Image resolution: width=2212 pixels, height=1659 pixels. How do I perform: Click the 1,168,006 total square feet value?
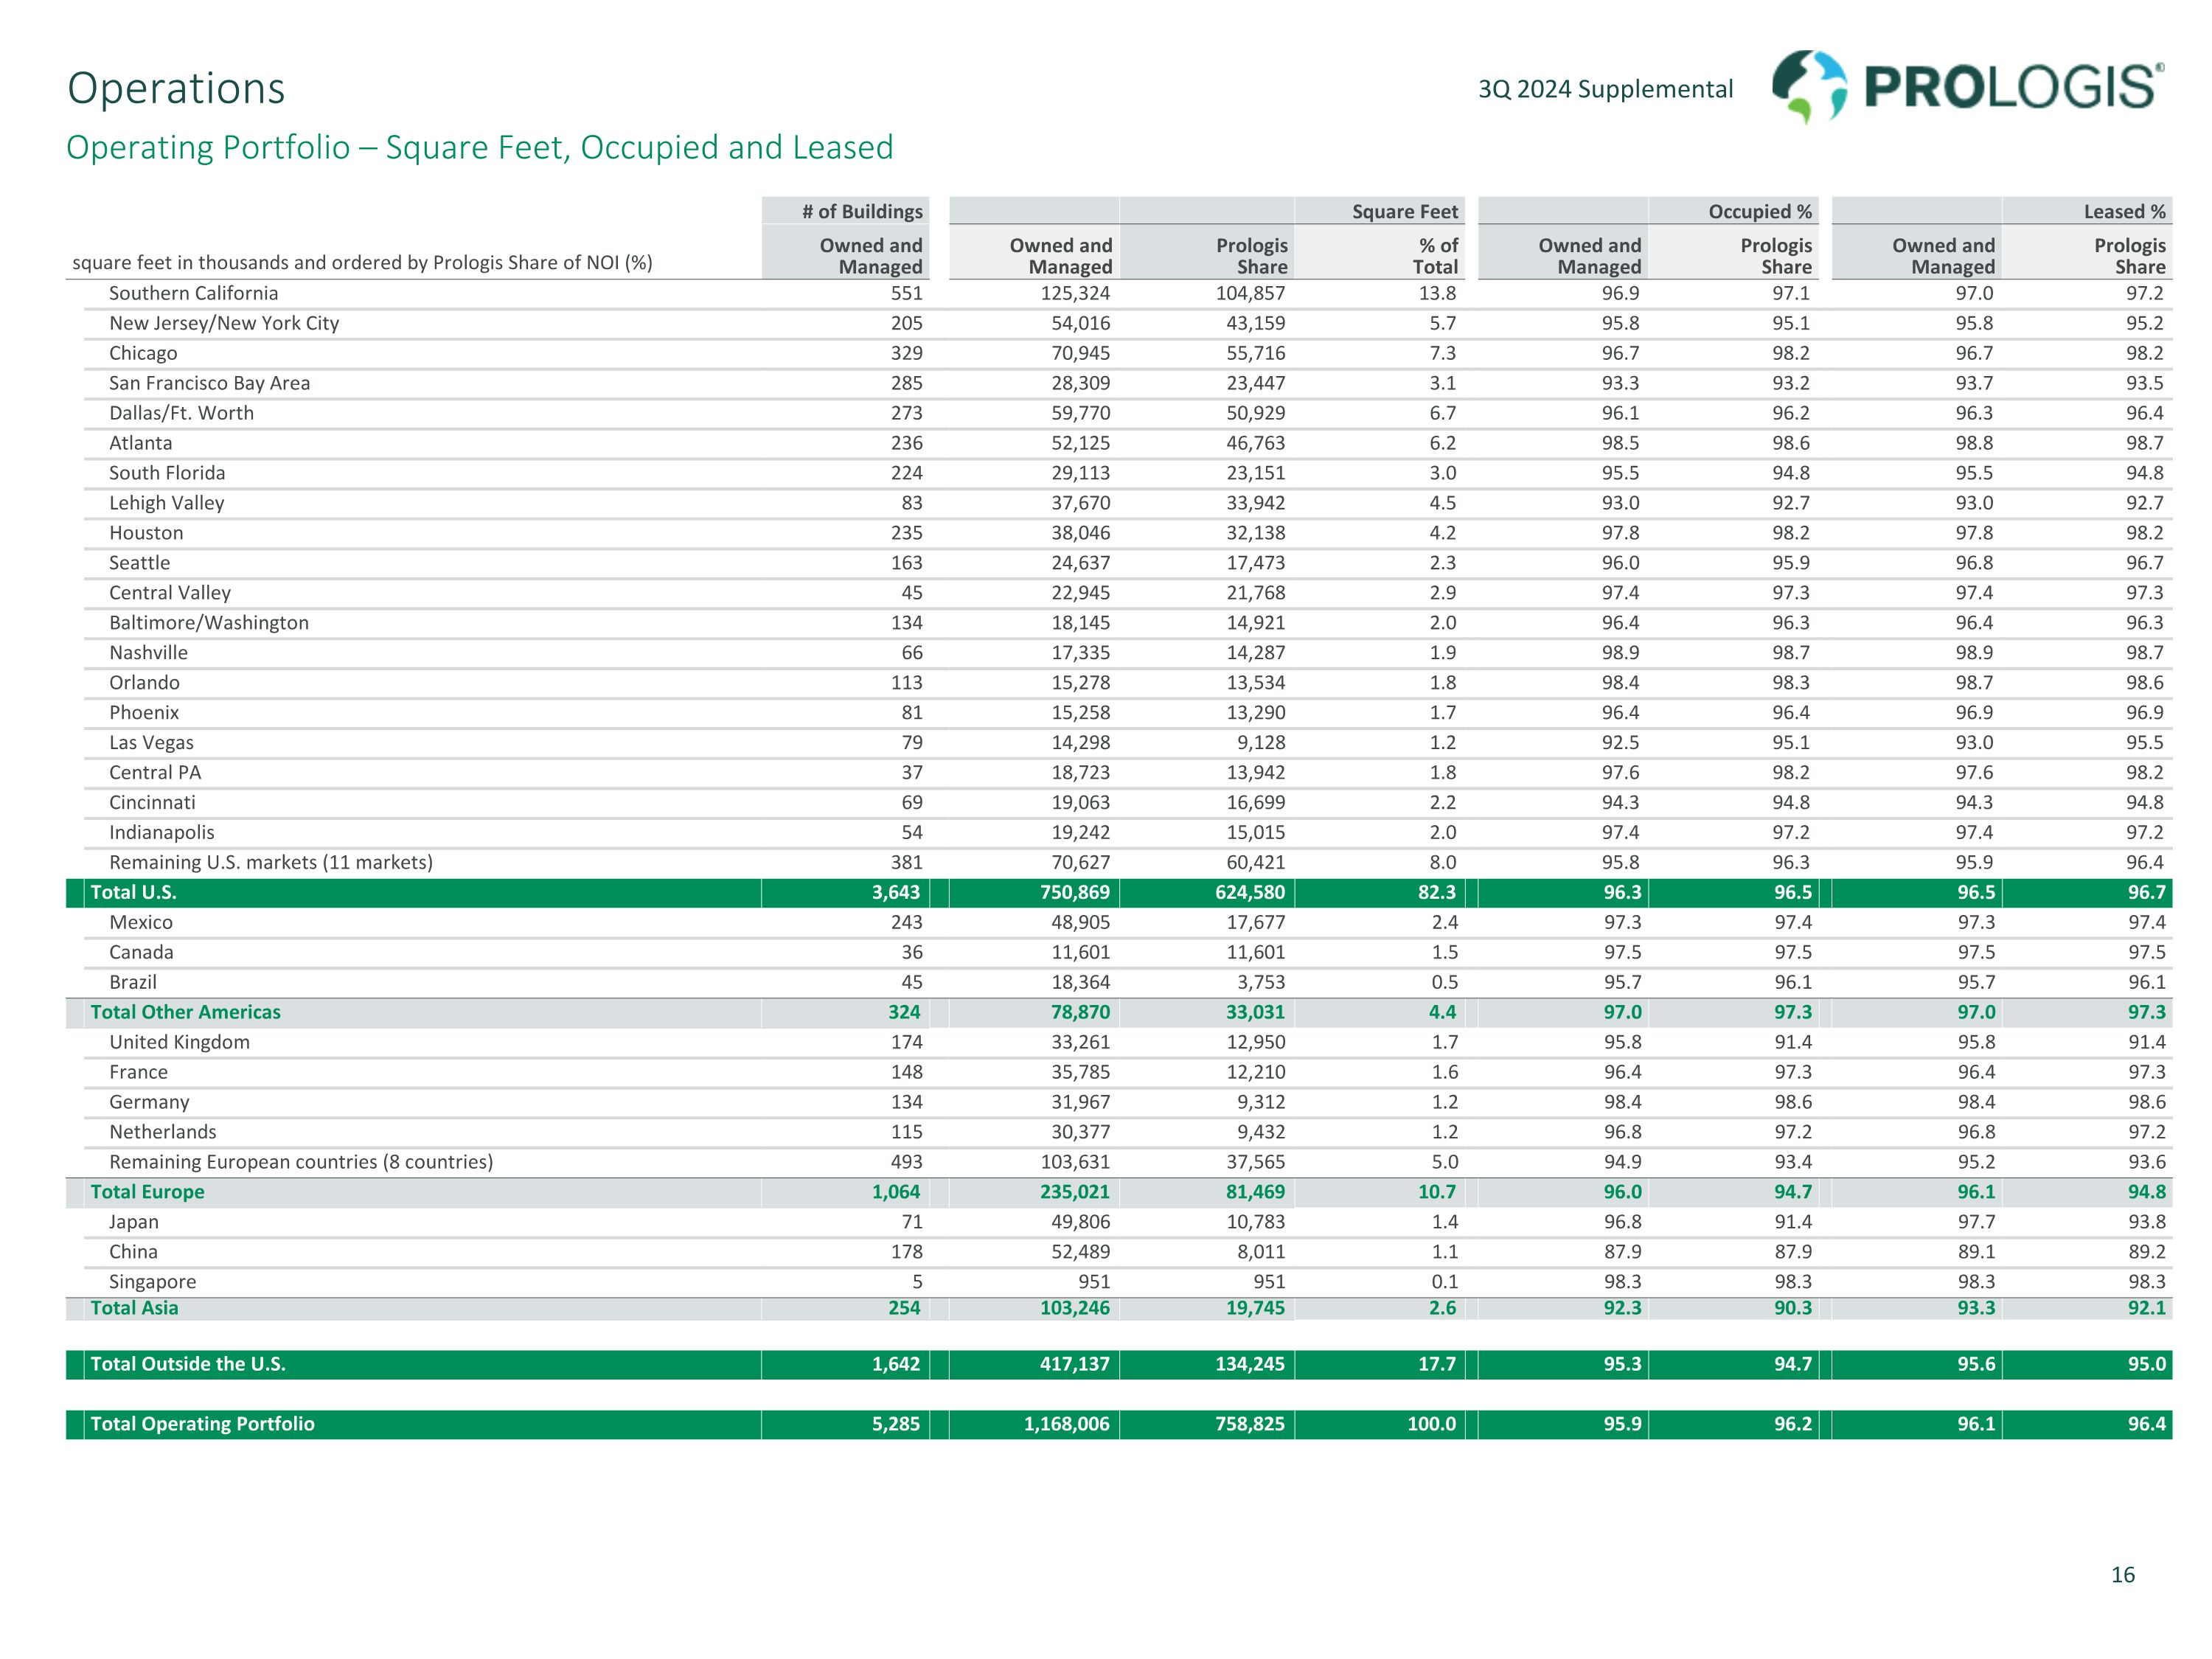point(1066,1424)
